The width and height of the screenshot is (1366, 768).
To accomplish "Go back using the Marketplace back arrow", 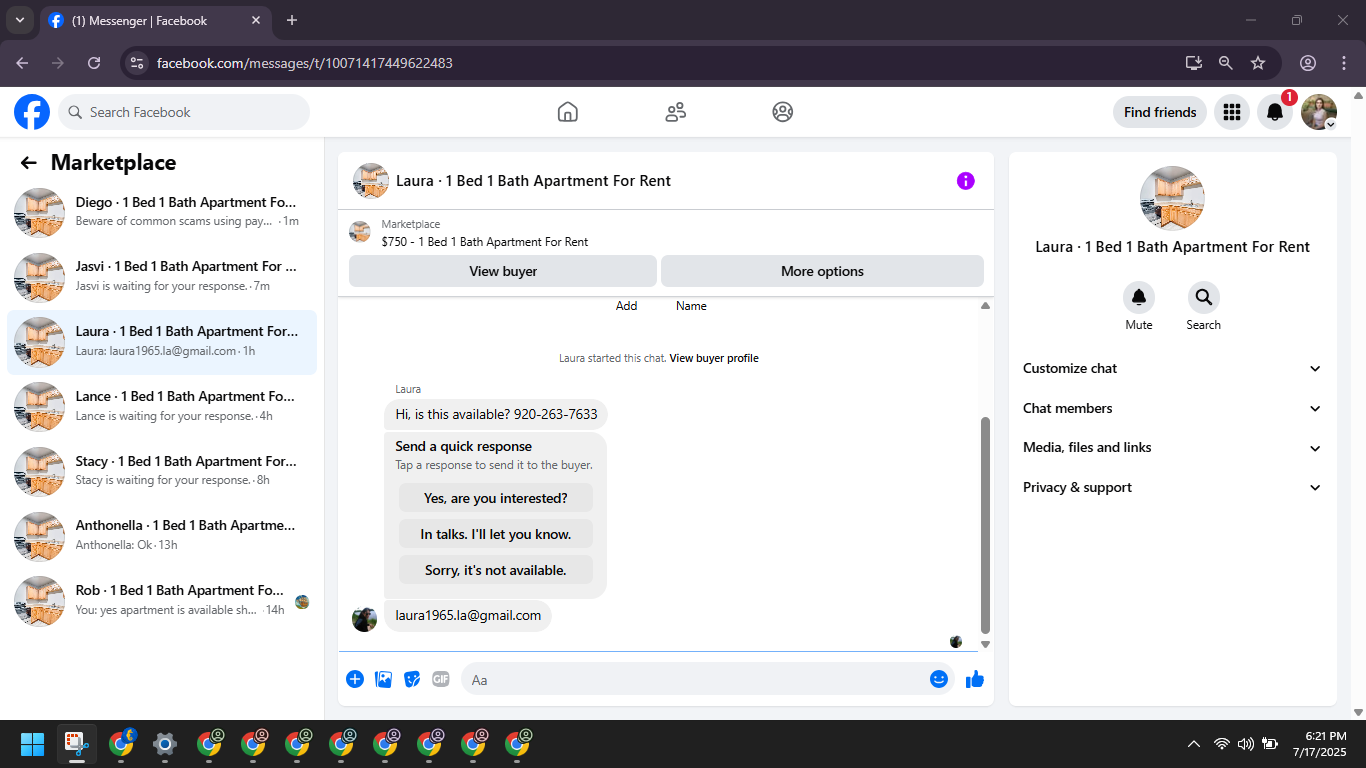I will (29, 163).
